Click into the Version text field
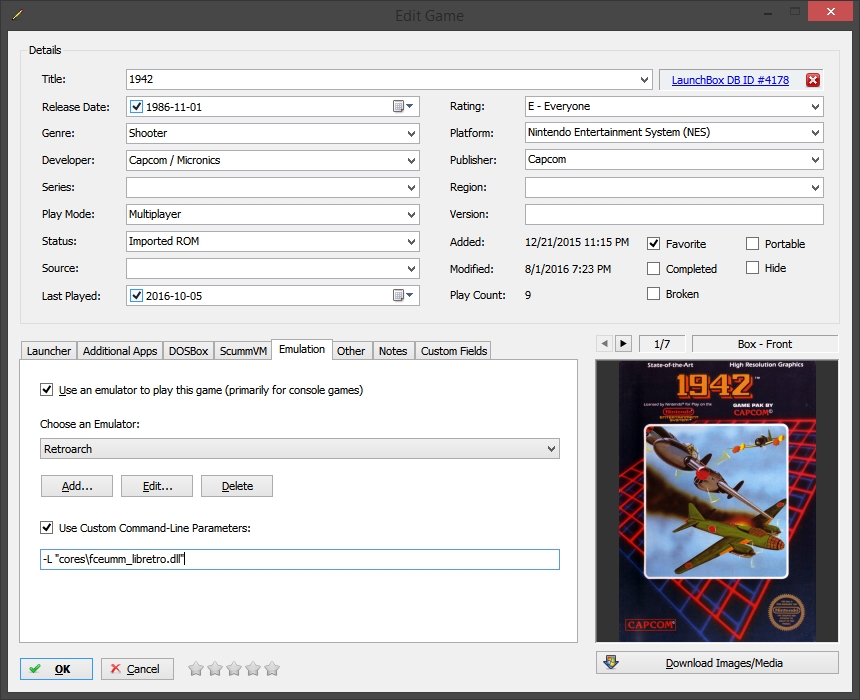 point(674,214)
